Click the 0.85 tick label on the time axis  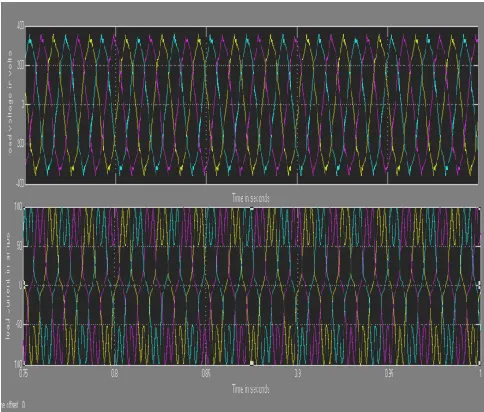206,373
